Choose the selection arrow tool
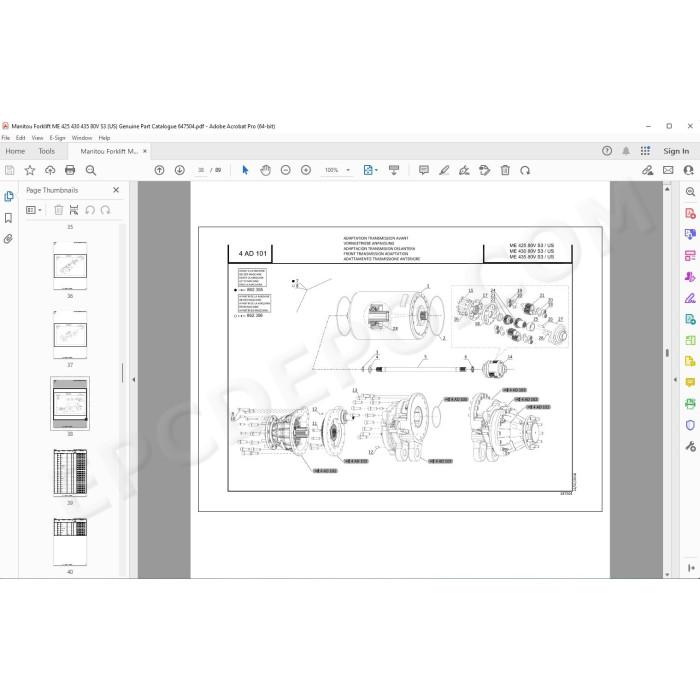Screen dimensions: 700x700 click(x=245, y=170)
